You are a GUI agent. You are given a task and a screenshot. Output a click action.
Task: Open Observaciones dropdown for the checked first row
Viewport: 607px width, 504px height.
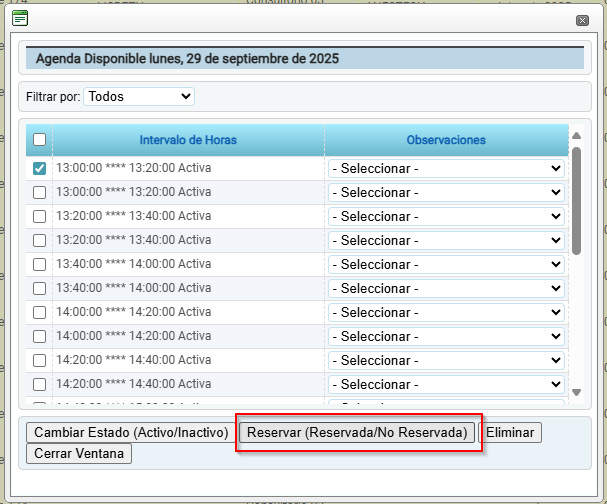tap(446, 168)
